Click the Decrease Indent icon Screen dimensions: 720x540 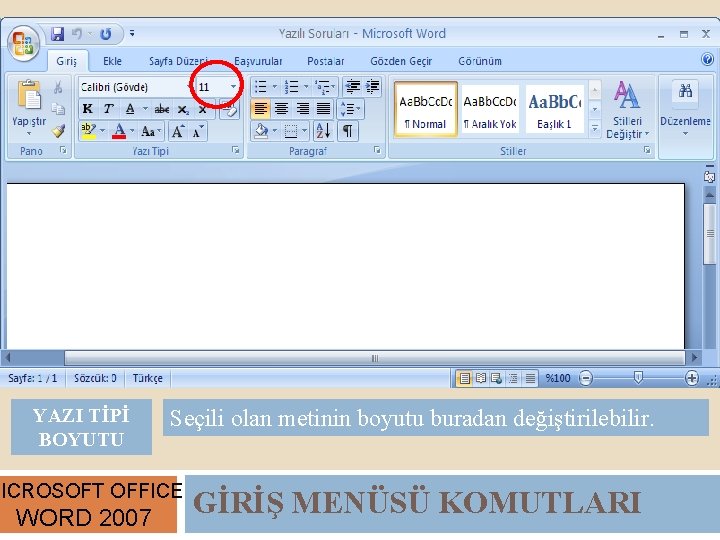[353, 86]
